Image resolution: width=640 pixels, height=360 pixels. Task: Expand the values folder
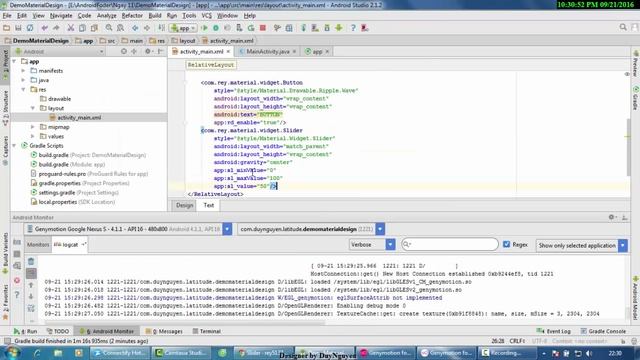33,136
